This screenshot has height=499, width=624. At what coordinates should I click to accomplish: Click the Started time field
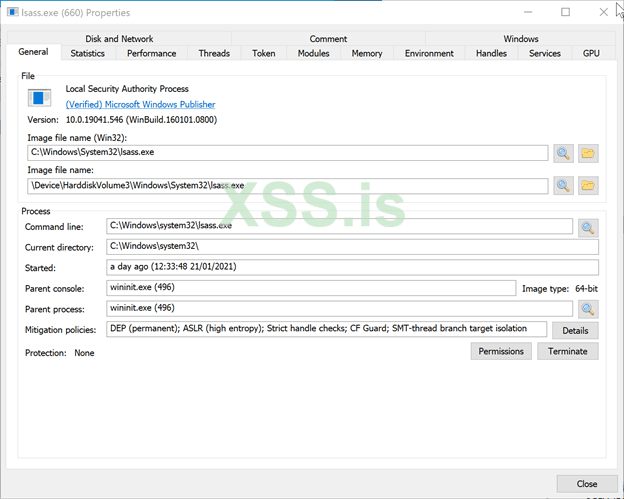(352, 267)
